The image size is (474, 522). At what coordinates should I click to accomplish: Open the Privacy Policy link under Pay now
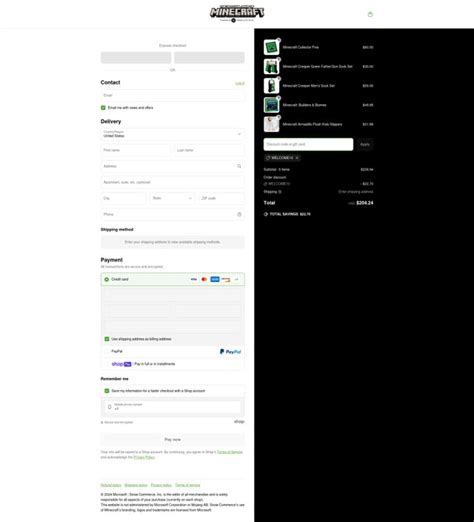pos(144,457)
